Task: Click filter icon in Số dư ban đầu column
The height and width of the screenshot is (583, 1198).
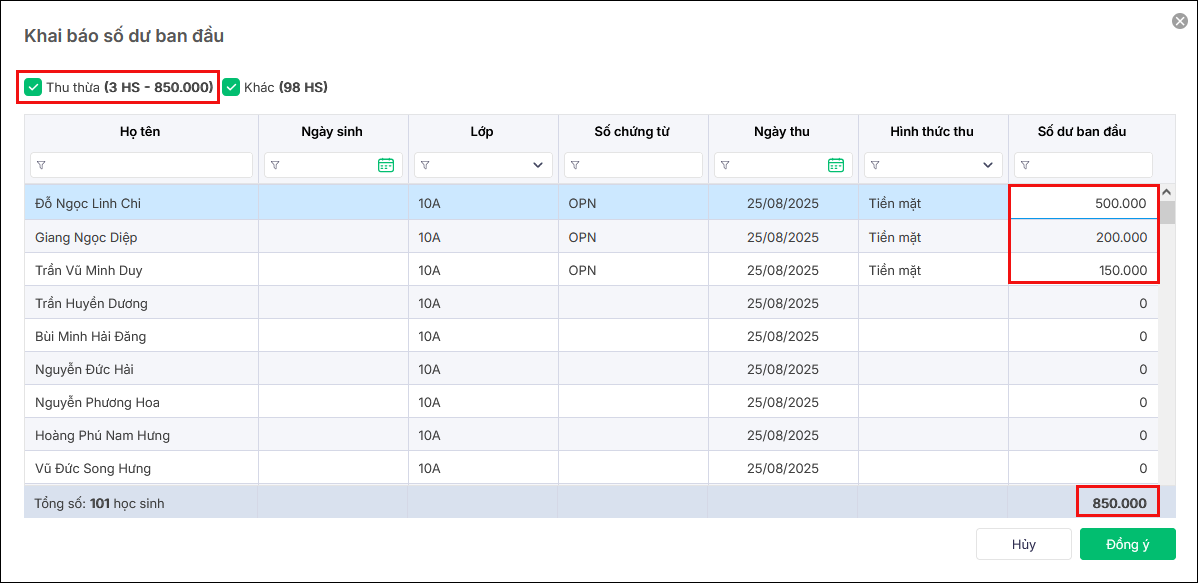Action: (x=1025, y=165)
